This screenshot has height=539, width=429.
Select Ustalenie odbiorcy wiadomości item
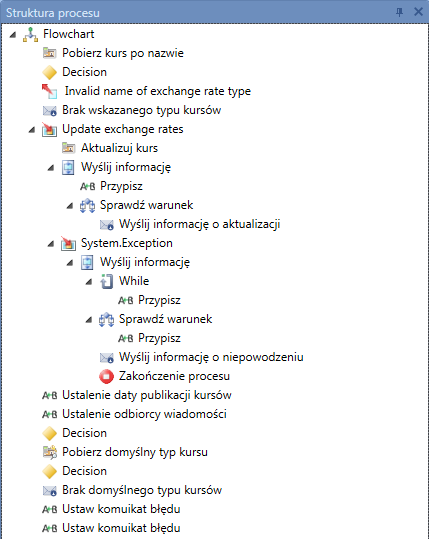pos(144,414)
